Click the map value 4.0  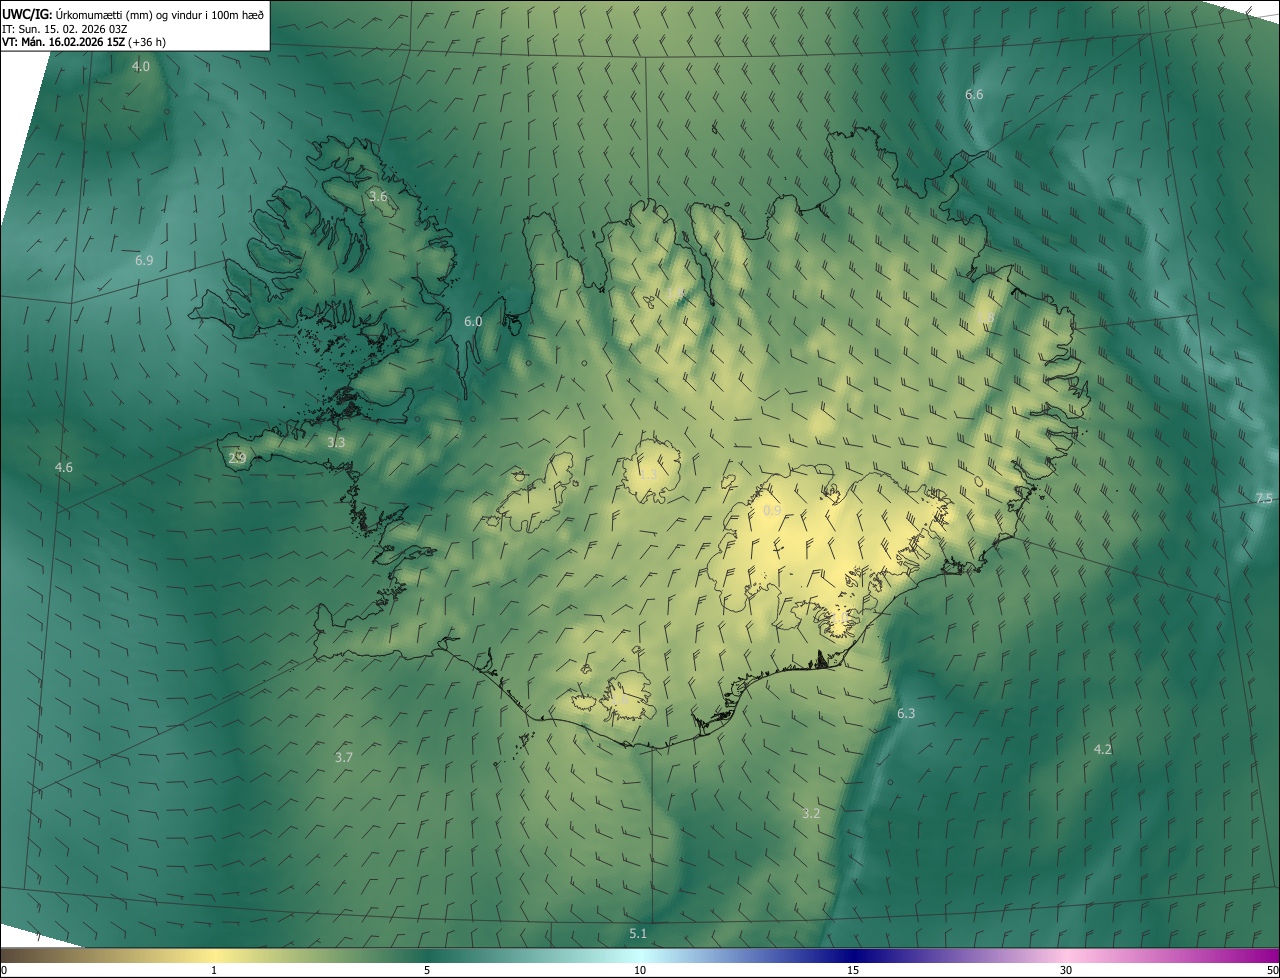point(141,66)
